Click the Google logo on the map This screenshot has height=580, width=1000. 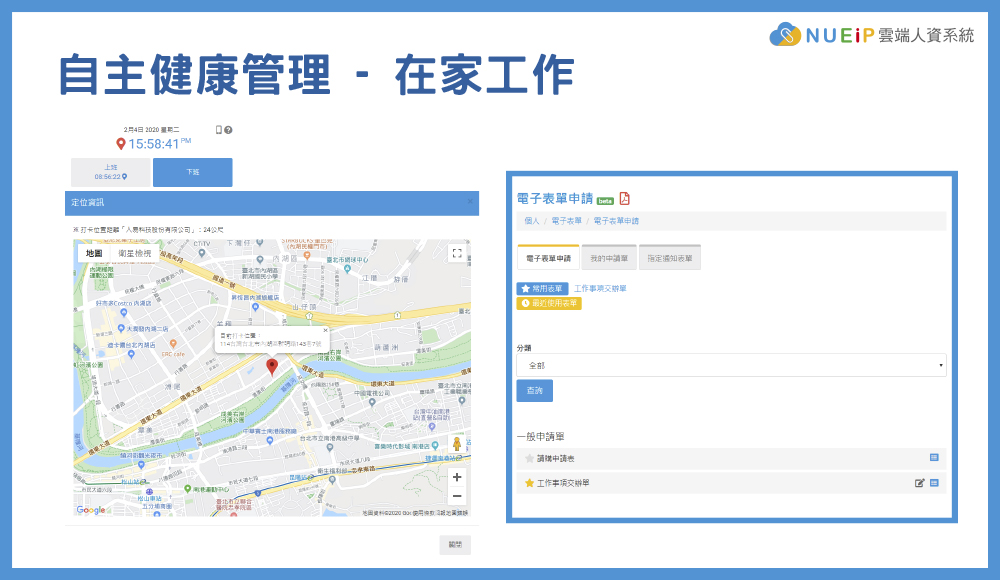pyautogui.click(x=91, y=510)
